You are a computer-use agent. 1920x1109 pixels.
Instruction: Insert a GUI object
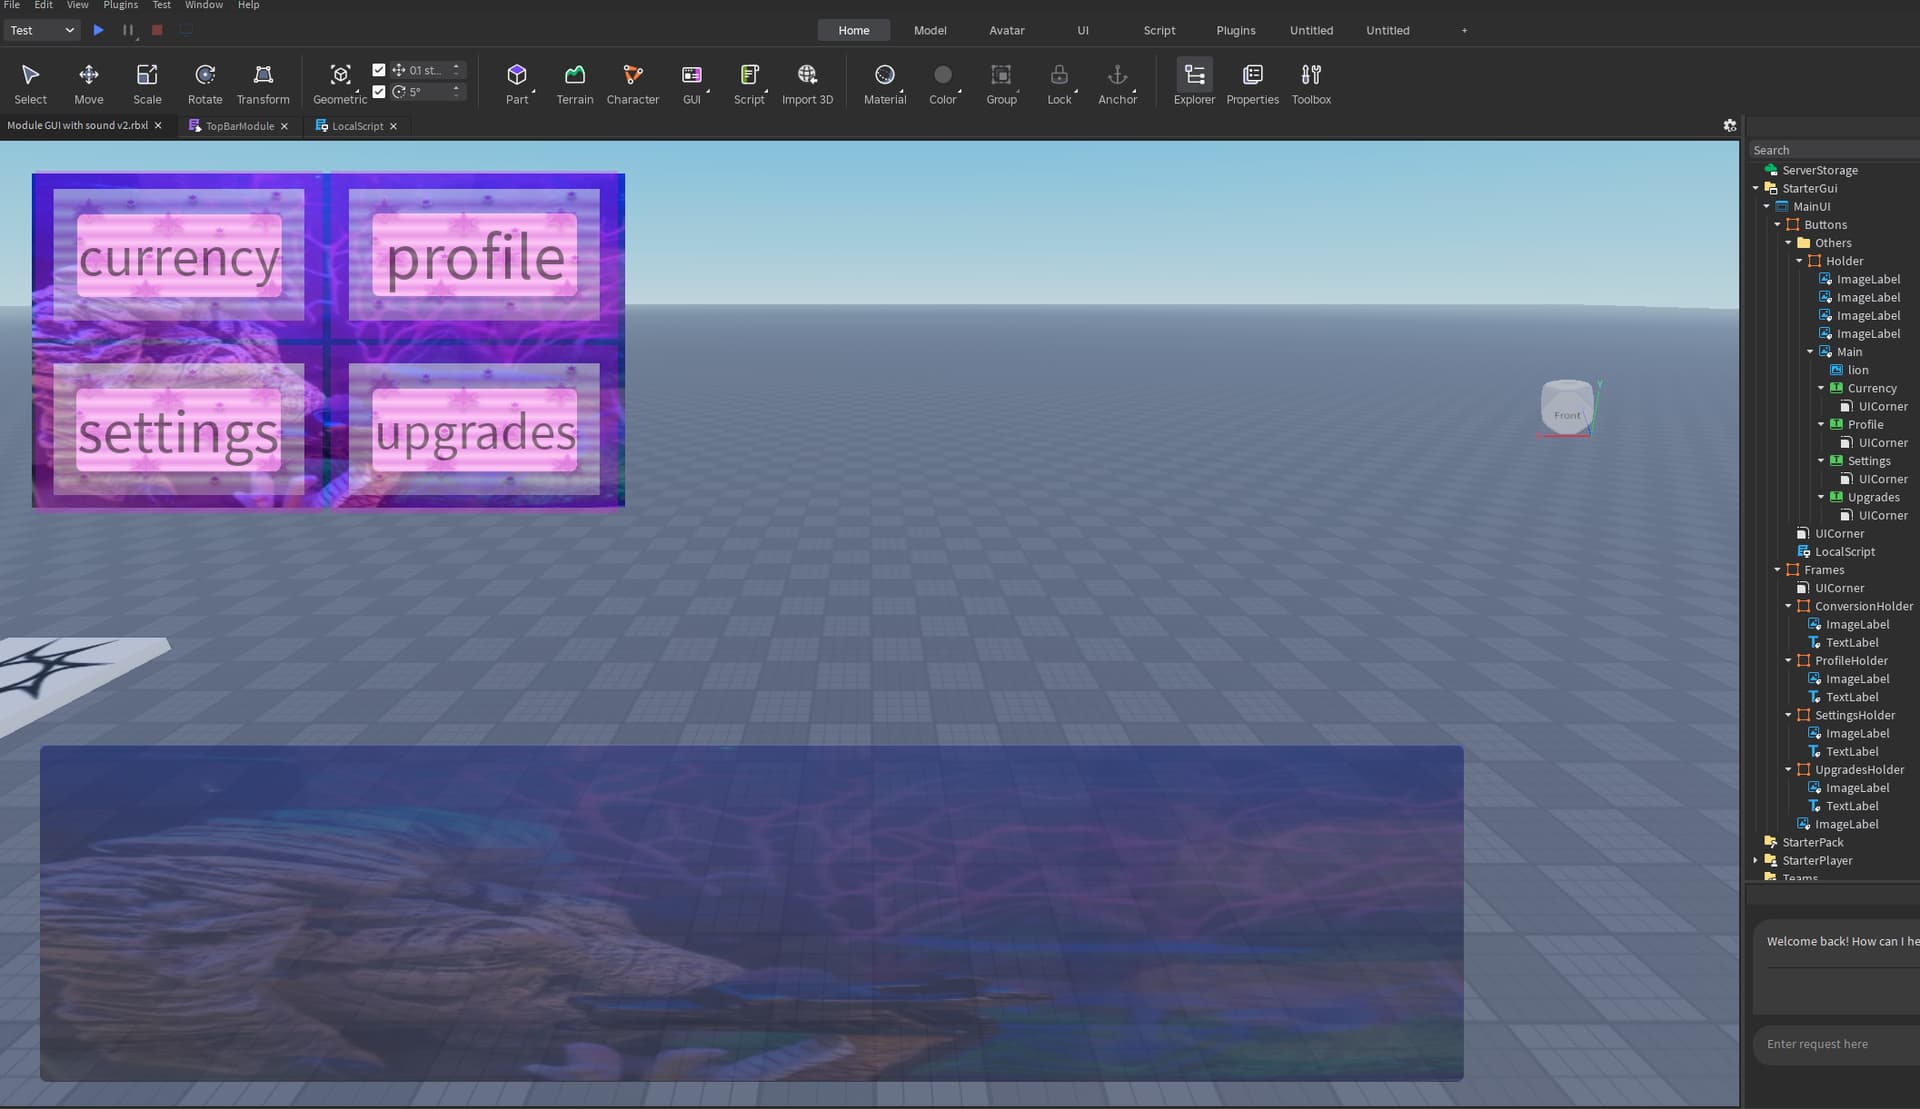coord(692,82)
